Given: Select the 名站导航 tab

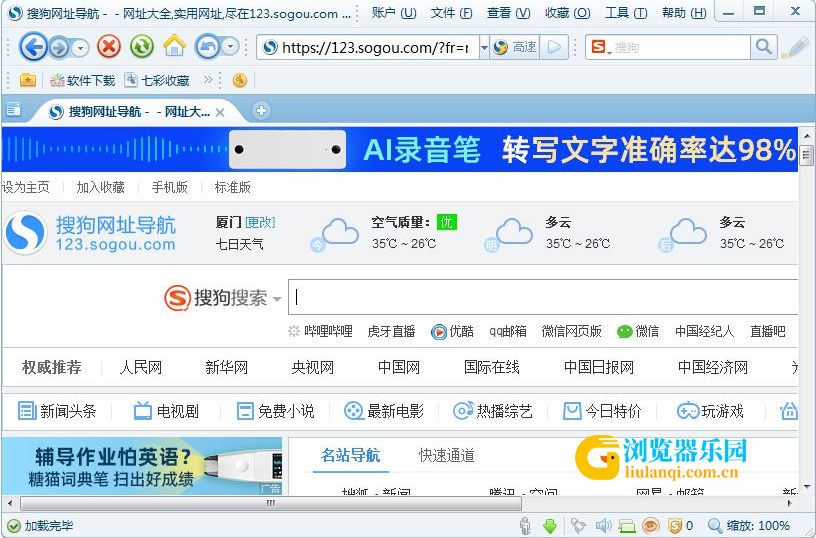Looking at the screenshot, I should (x=351, y=455).
